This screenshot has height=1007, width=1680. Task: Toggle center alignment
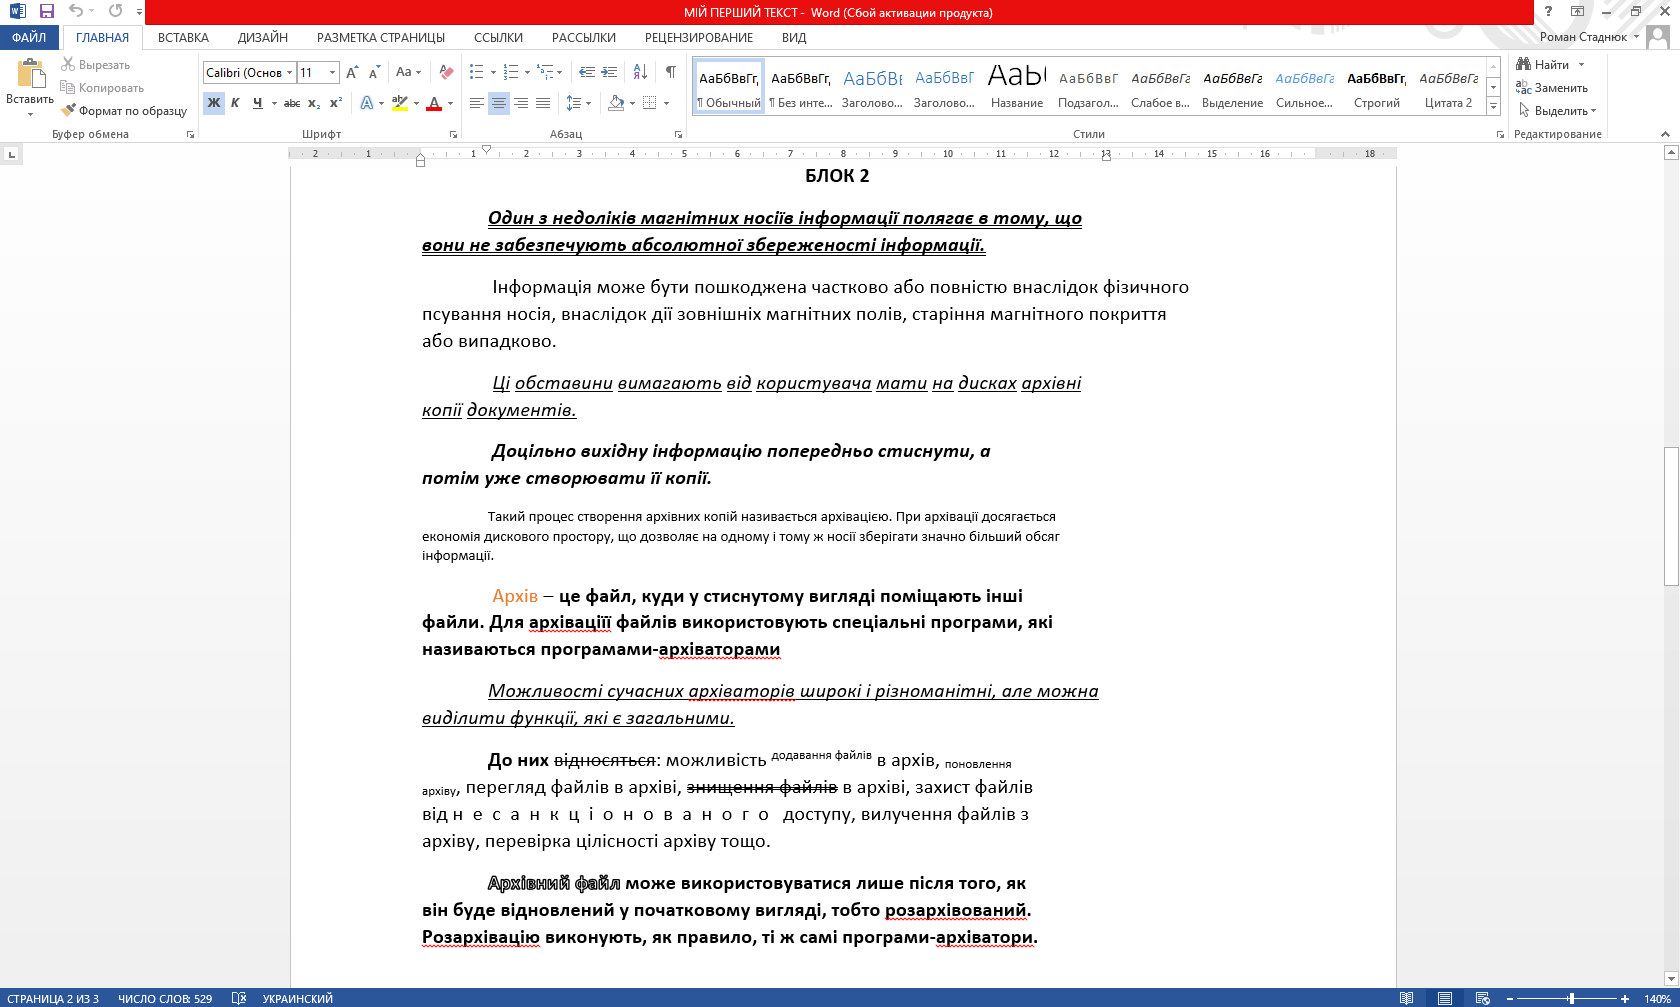pos(499,103)
